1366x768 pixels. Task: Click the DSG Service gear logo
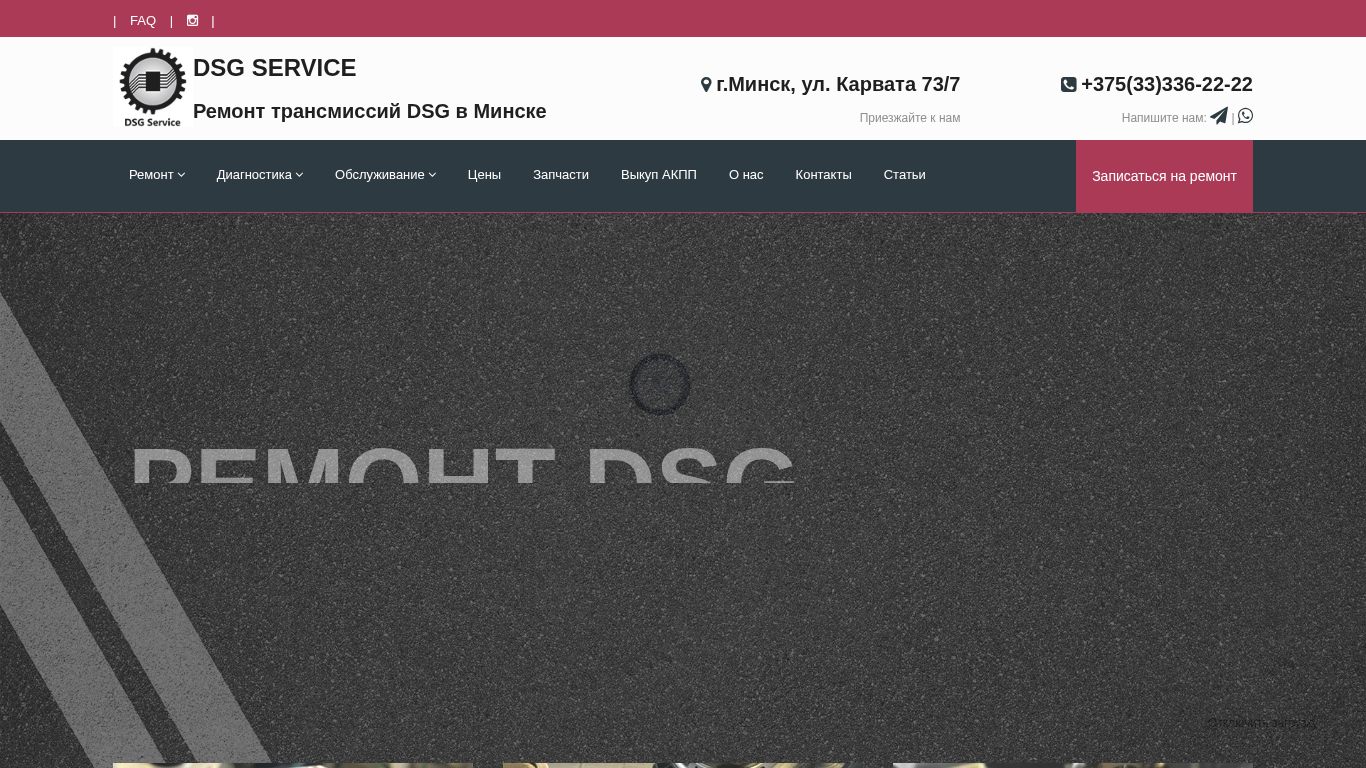tap(153, 88)
